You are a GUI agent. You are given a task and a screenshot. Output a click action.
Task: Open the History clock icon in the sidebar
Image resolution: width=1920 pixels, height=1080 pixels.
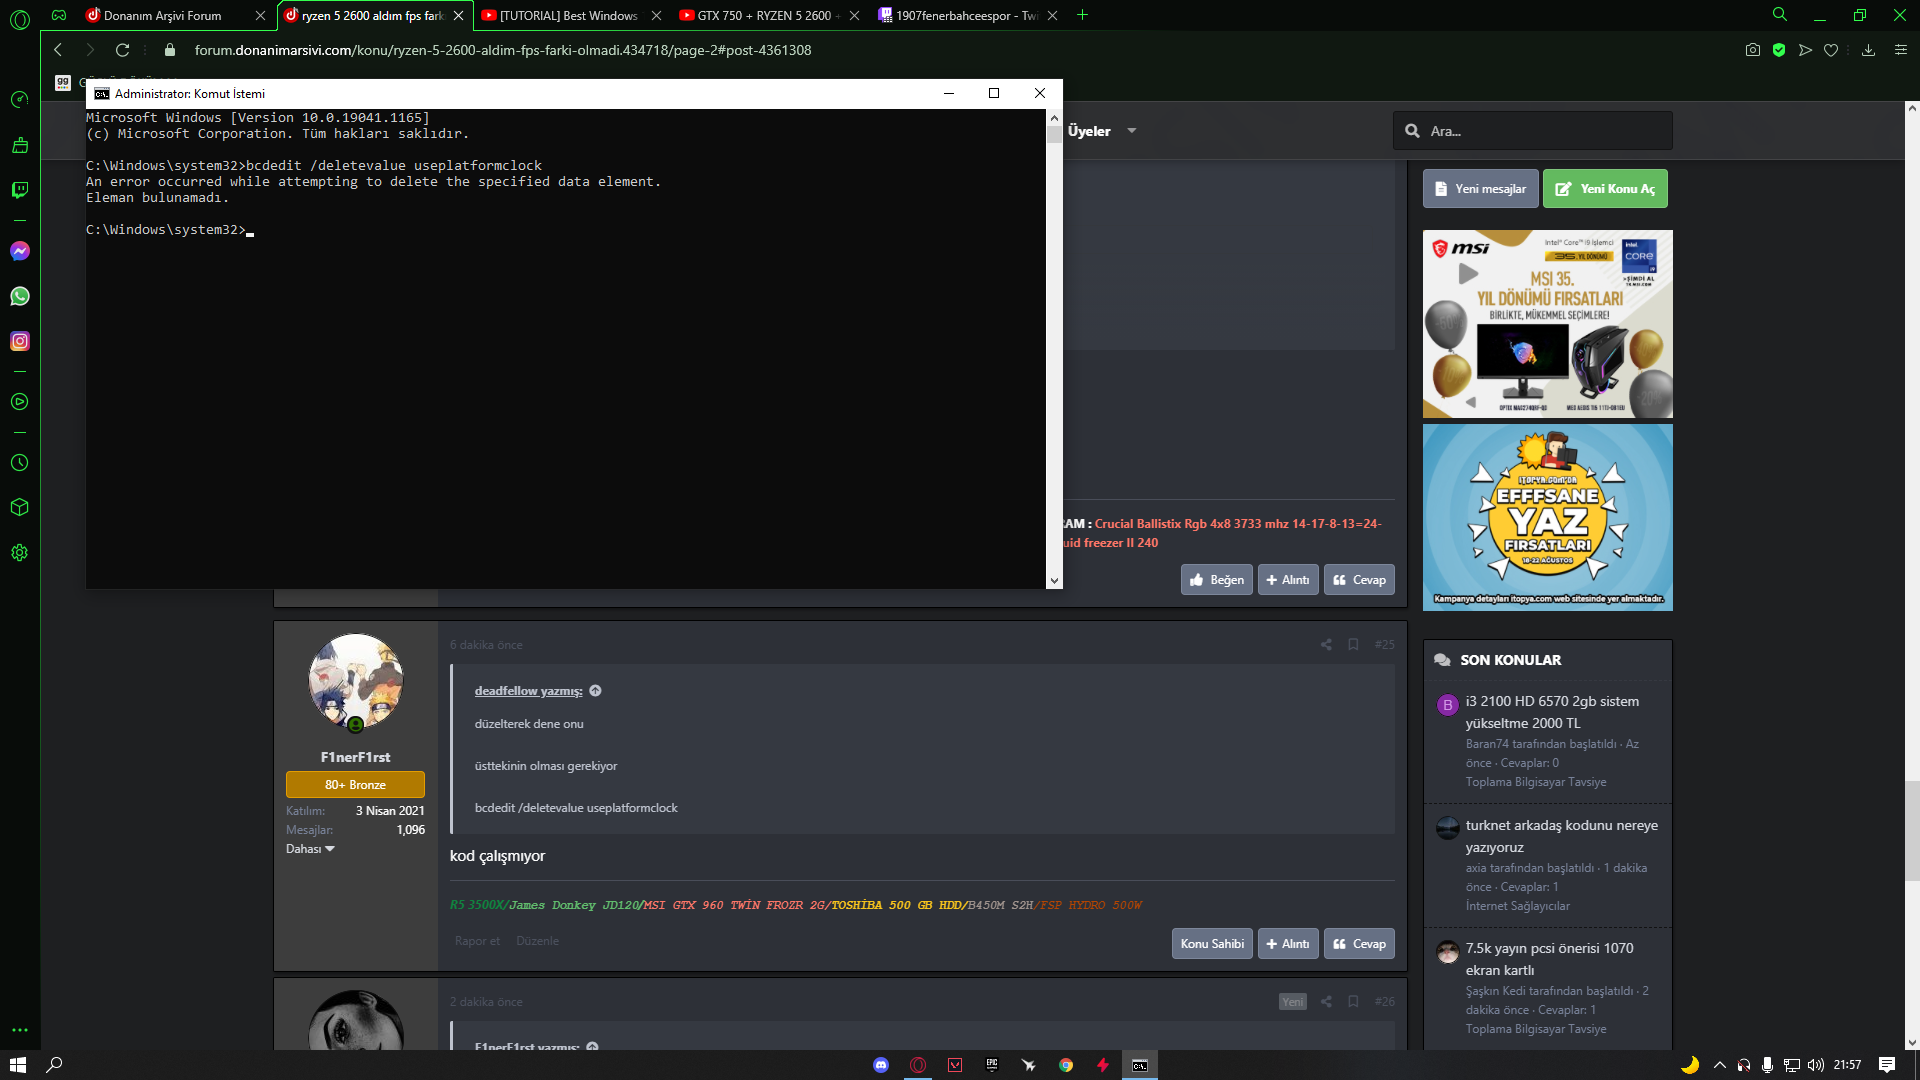pyautogui.click(x=19, y=463)
